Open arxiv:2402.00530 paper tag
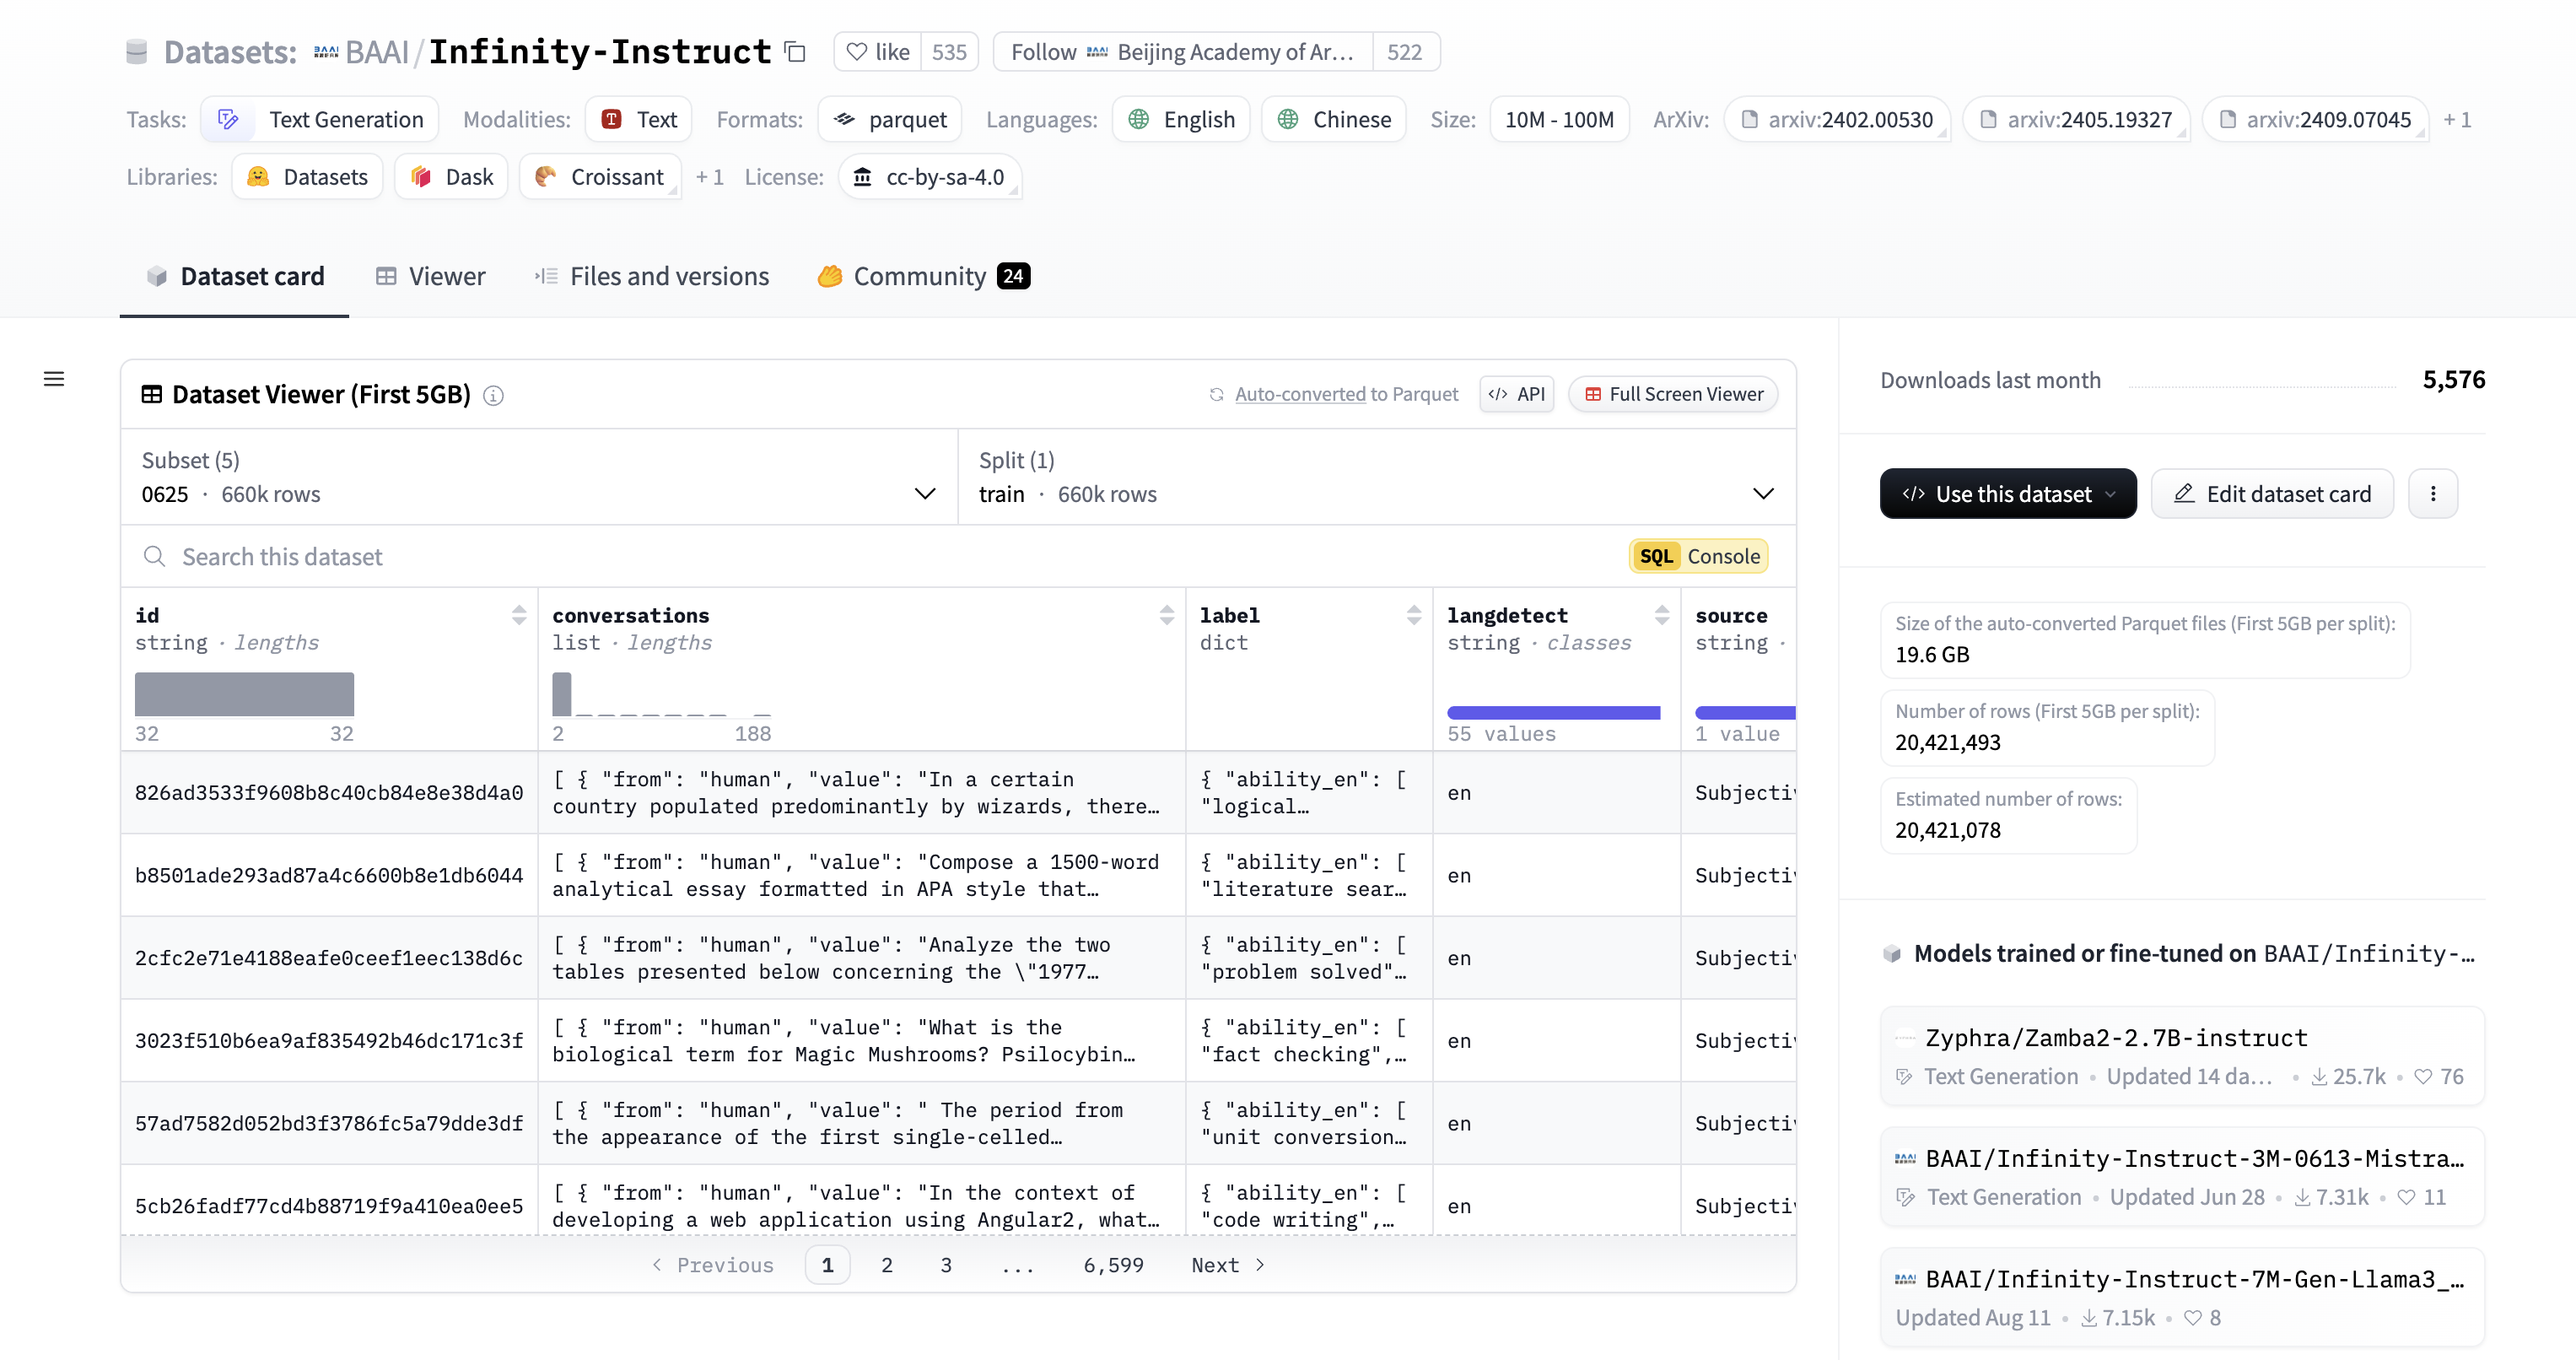2576x1360 pixels. pyautogui.click(x=1837, y=120)
